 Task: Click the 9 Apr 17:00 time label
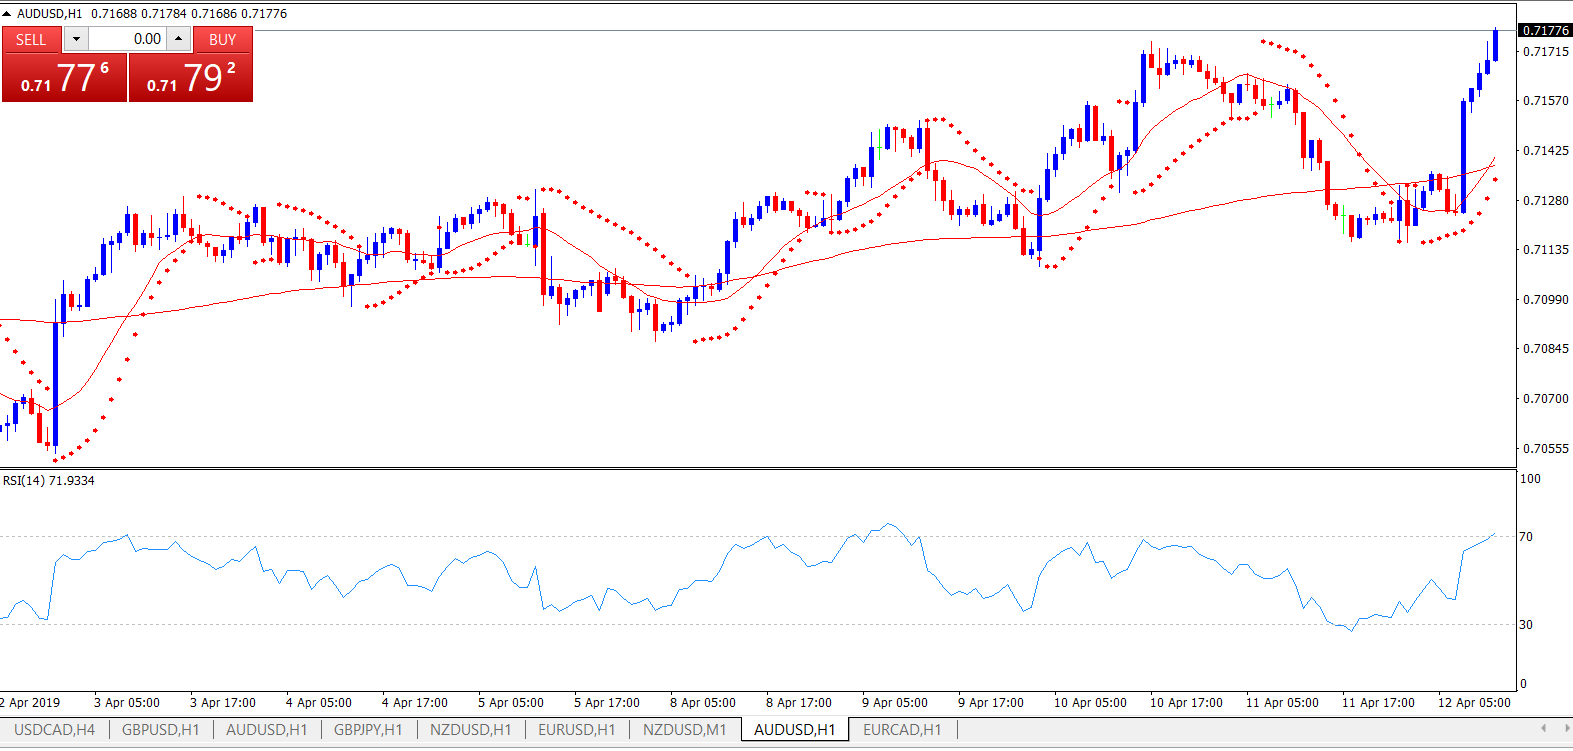pos(991,703)
